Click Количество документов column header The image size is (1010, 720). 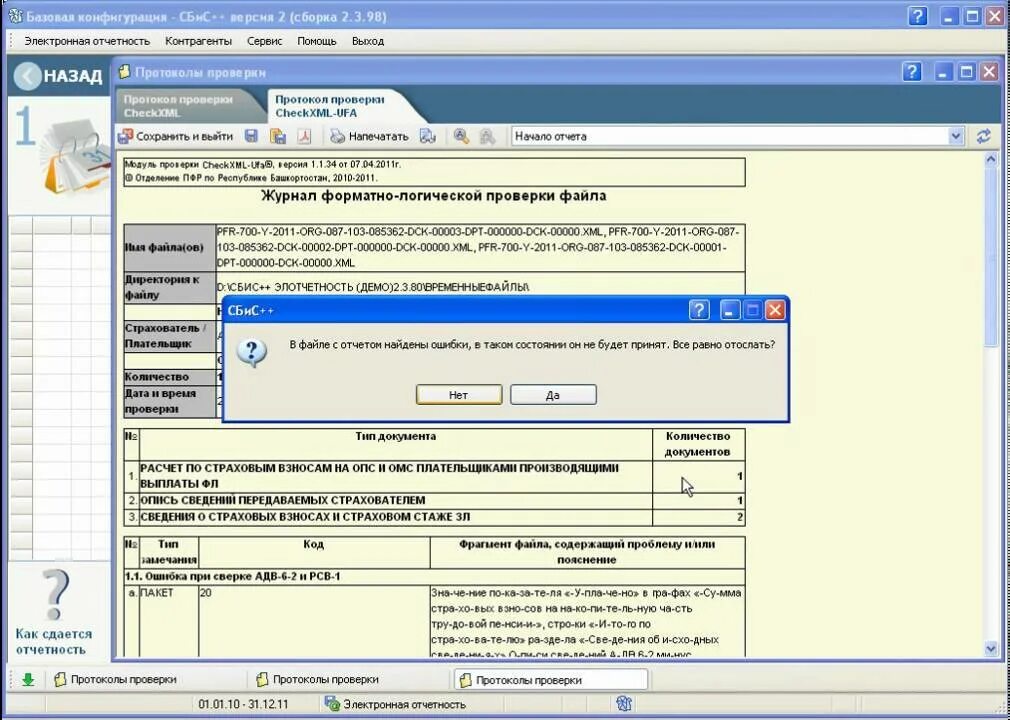[698, 444]
